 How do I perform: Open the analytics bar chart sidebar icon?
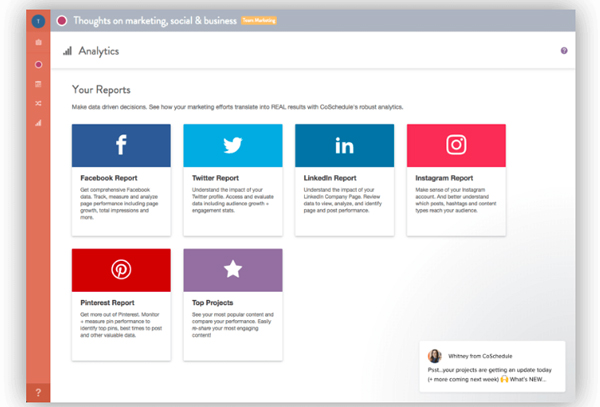click(38, 123)
